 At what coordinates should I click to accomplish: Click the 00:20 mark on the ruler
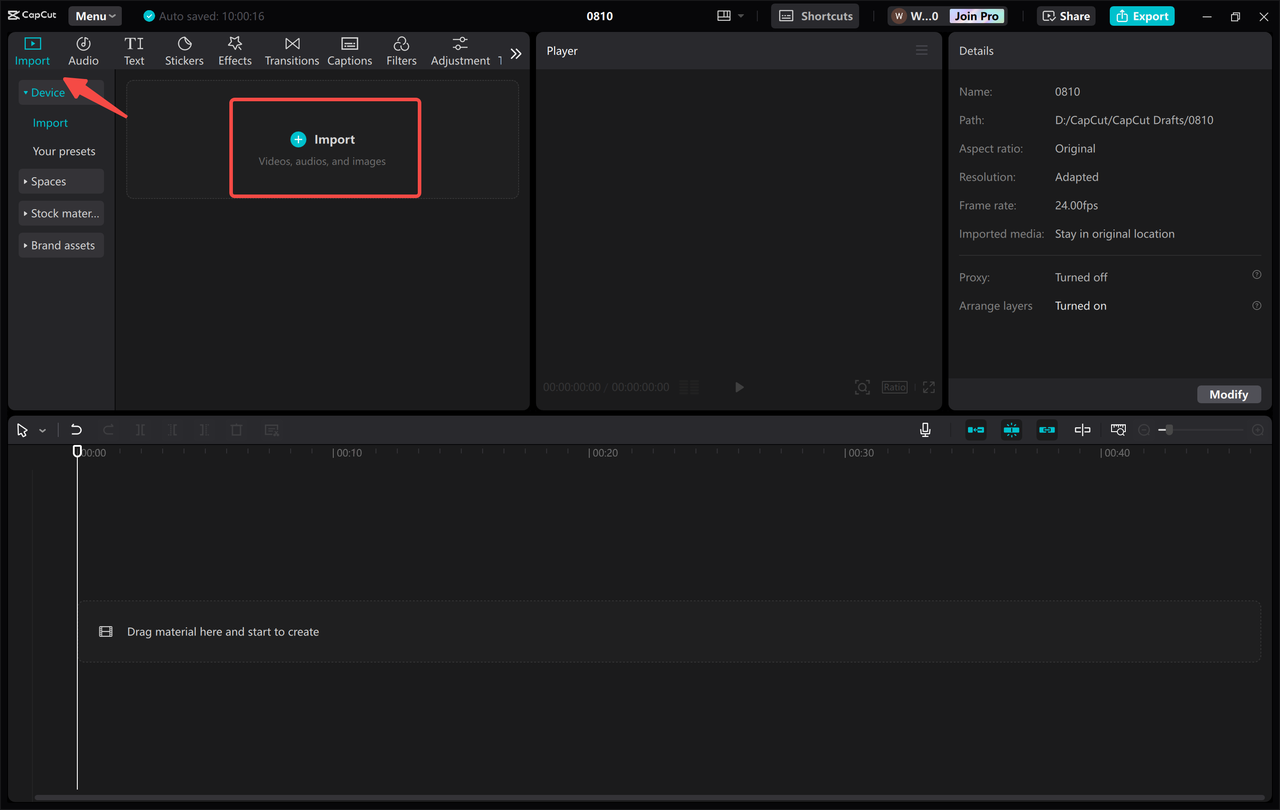click(603, 453)
